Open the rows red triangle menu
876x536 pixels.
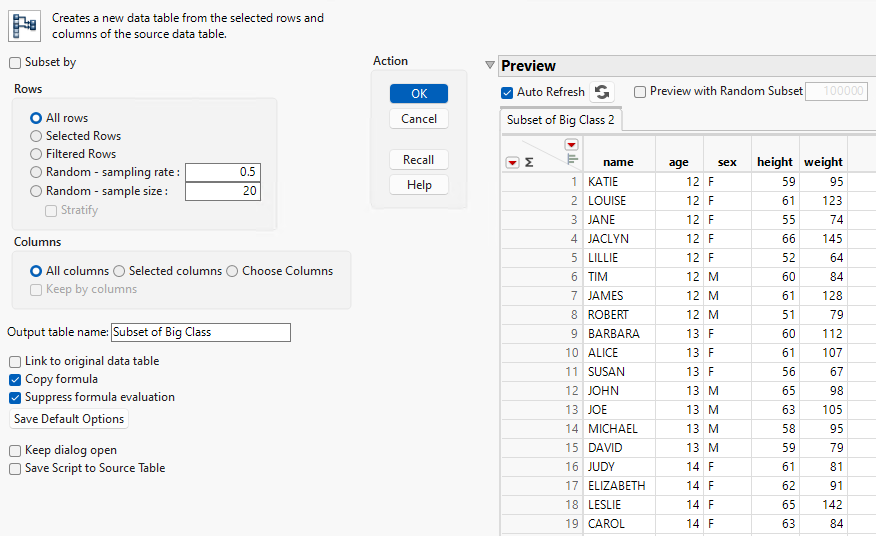(512, 162)
